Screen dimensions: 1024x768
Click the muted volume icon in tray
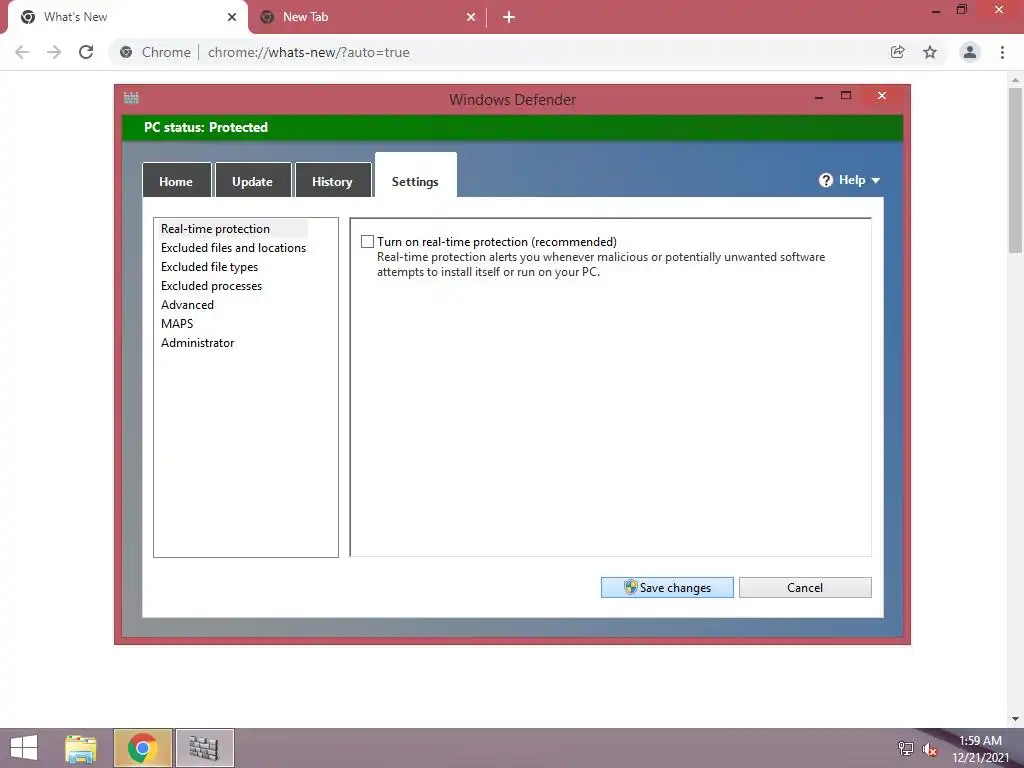click(930, 749)
